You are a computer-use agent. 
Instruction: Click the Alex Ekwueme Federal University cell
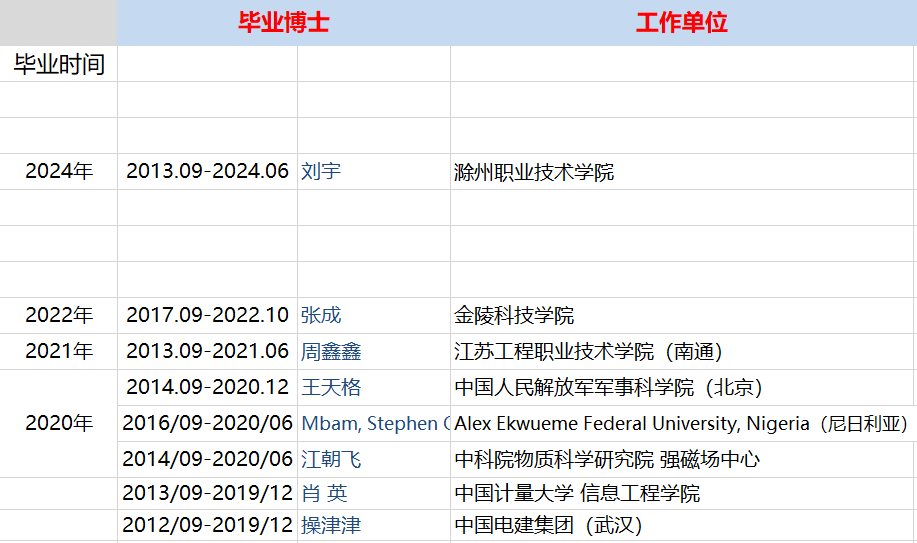(680, 424)
